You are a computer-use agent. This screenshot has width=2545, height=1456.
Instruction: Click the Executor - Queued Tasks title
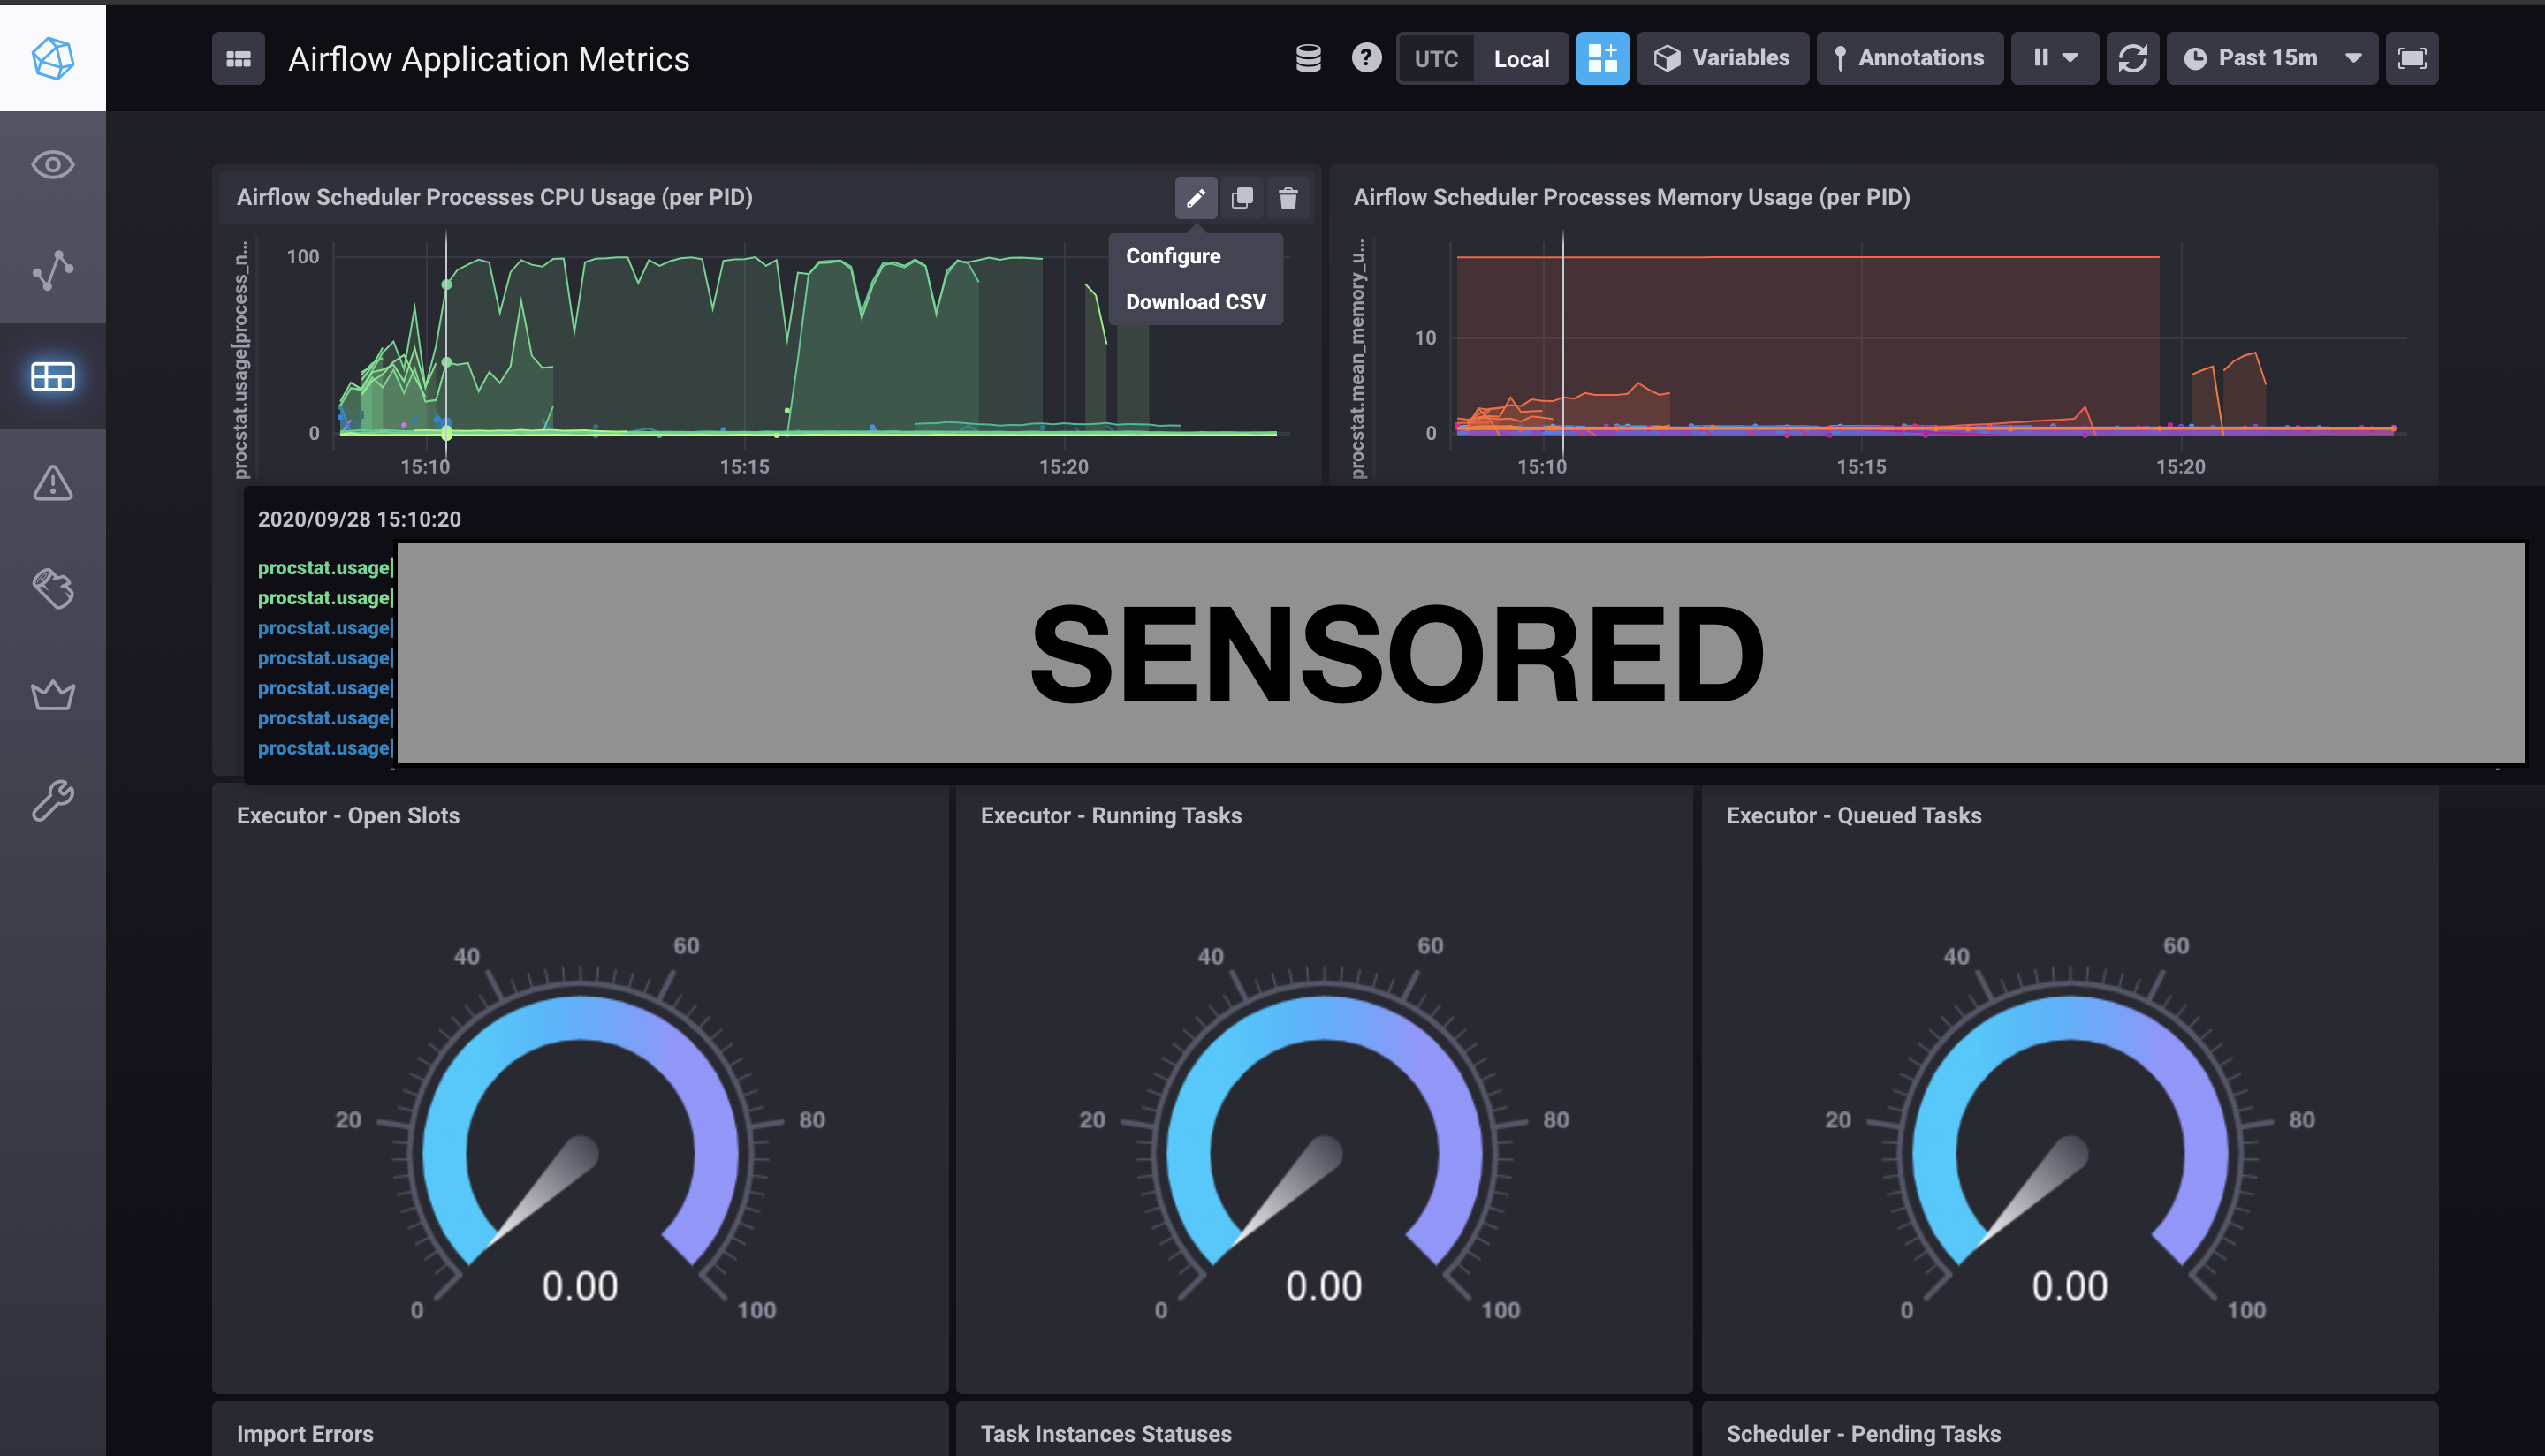(x=1853, y=815)
